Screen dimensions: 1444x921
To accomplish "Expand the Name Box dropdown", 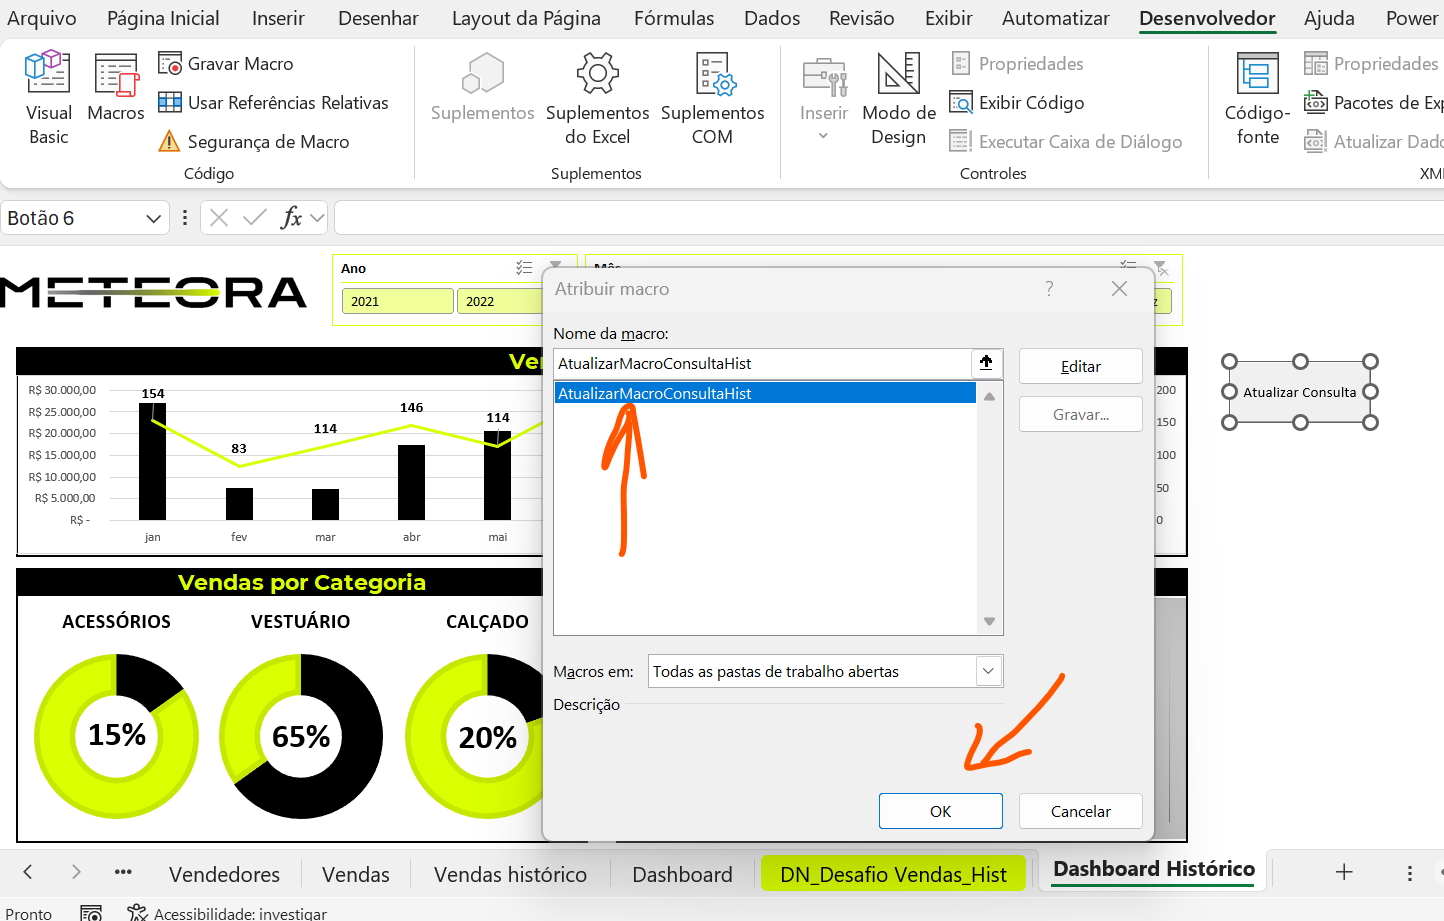I will pyautogui.click(x=153, y=218).
